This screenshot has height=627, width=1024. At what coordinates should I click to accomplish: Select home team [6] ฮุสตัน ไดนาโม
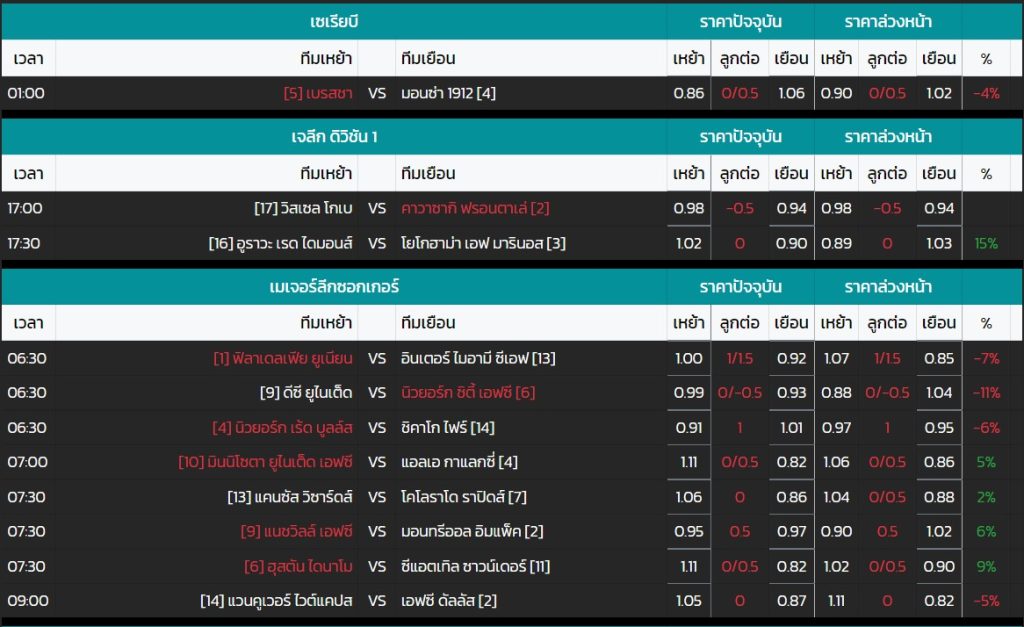pyautogui.click(x=298, y=566)
